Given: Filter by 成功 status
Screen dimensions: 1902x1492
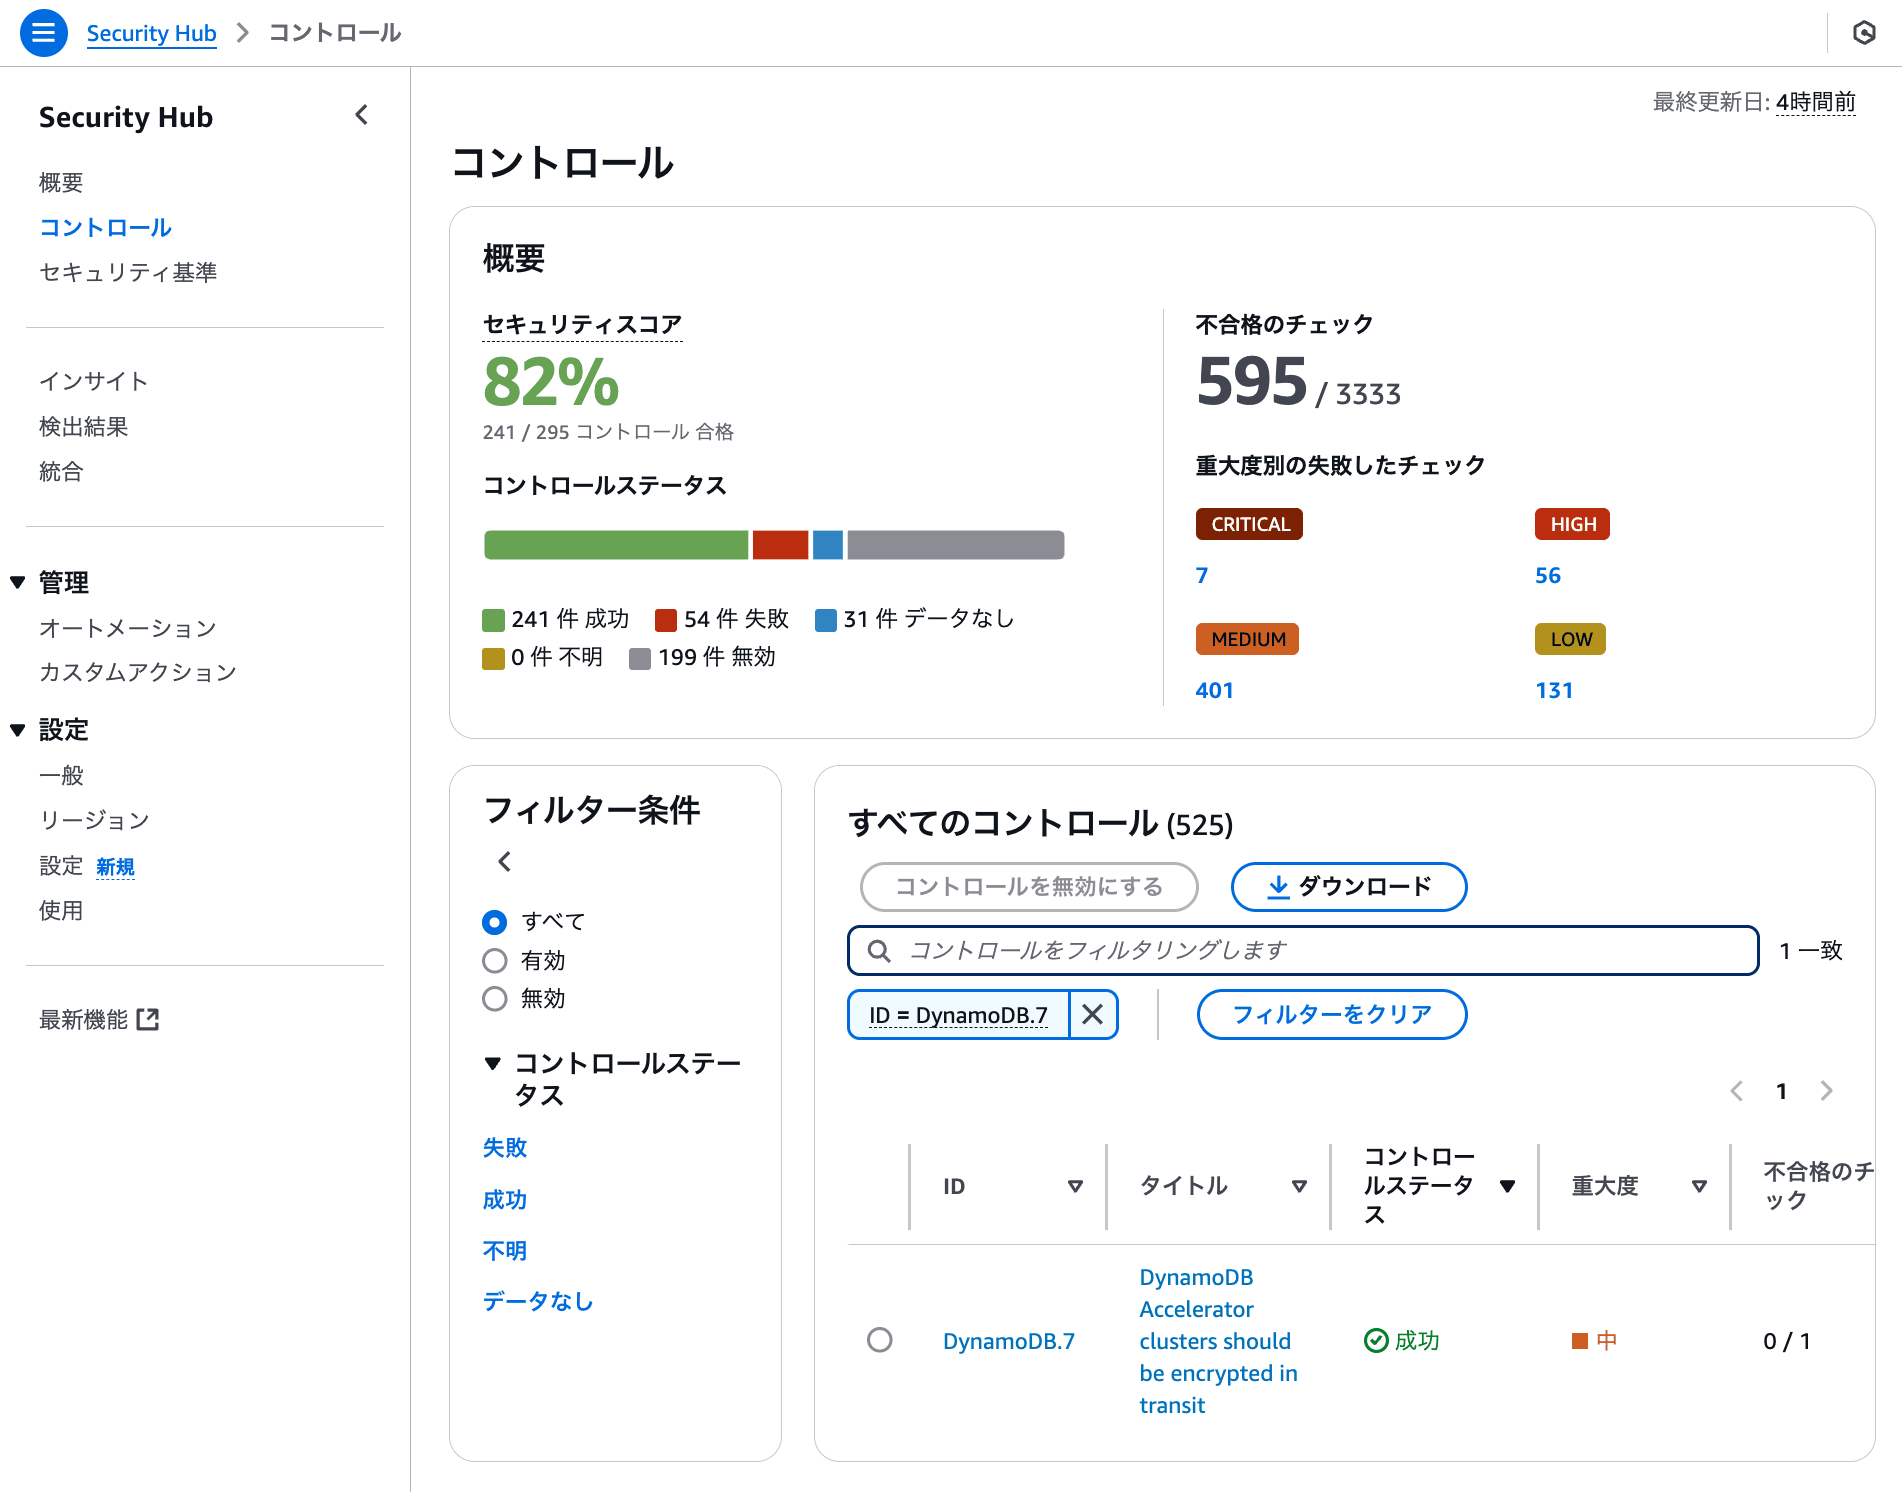Looking at the screenshot, I should pyautogui.click(x=505, y=1200).
